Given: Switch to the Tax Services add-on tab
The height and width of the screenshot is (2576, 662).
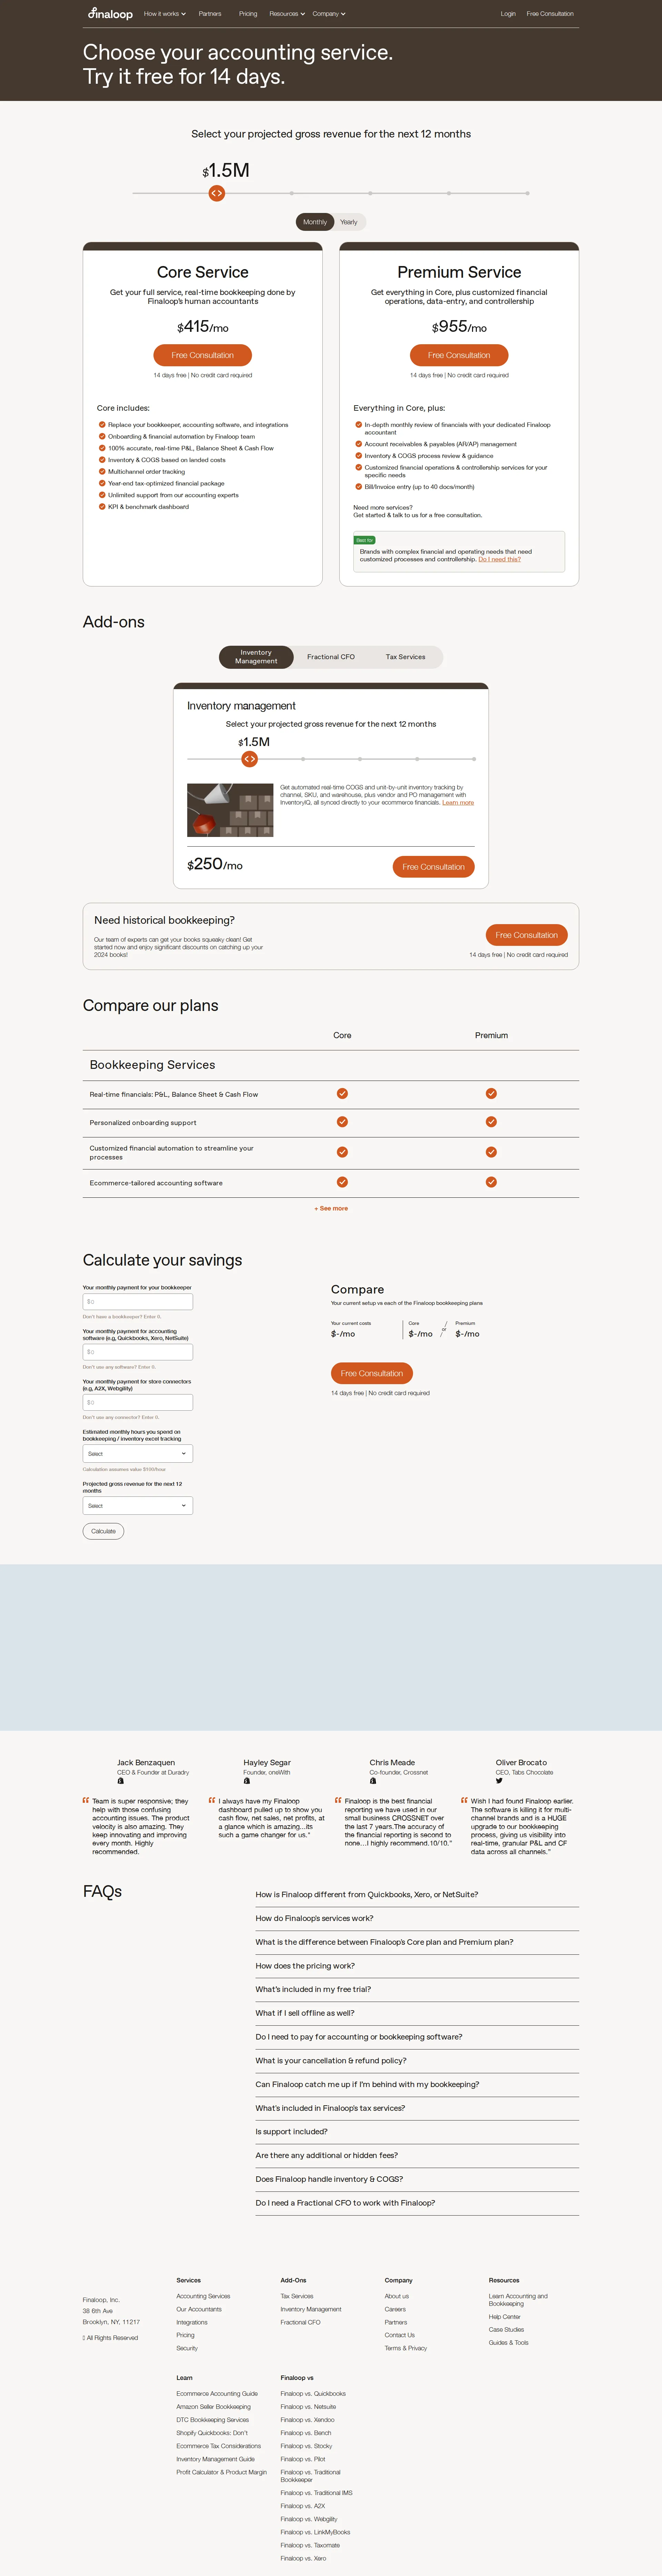Looking at the screenshot, I should tap(406, 657).
